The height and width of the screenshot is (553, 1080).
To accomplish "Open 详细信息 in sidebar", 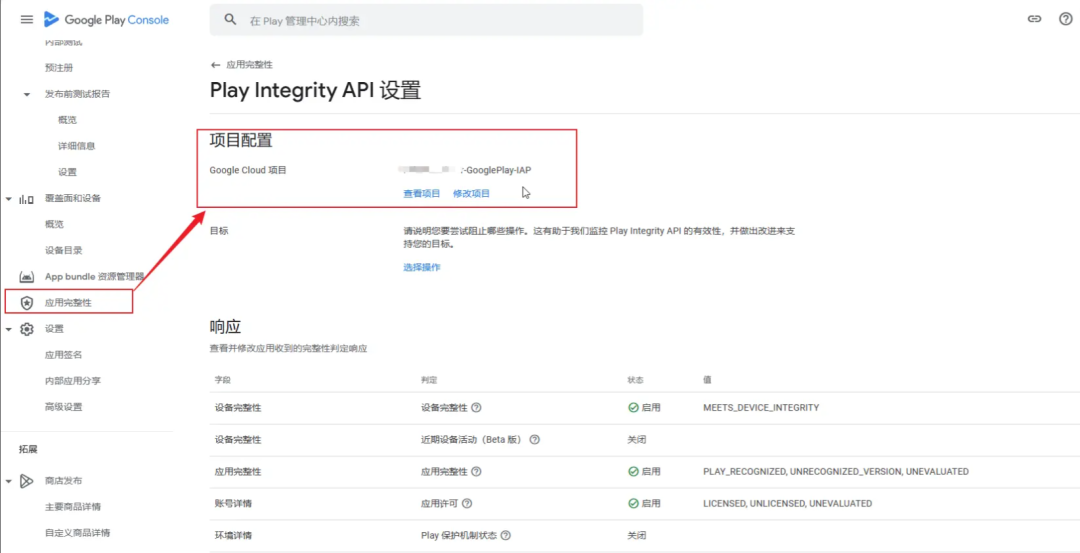I will pos(76,146).
